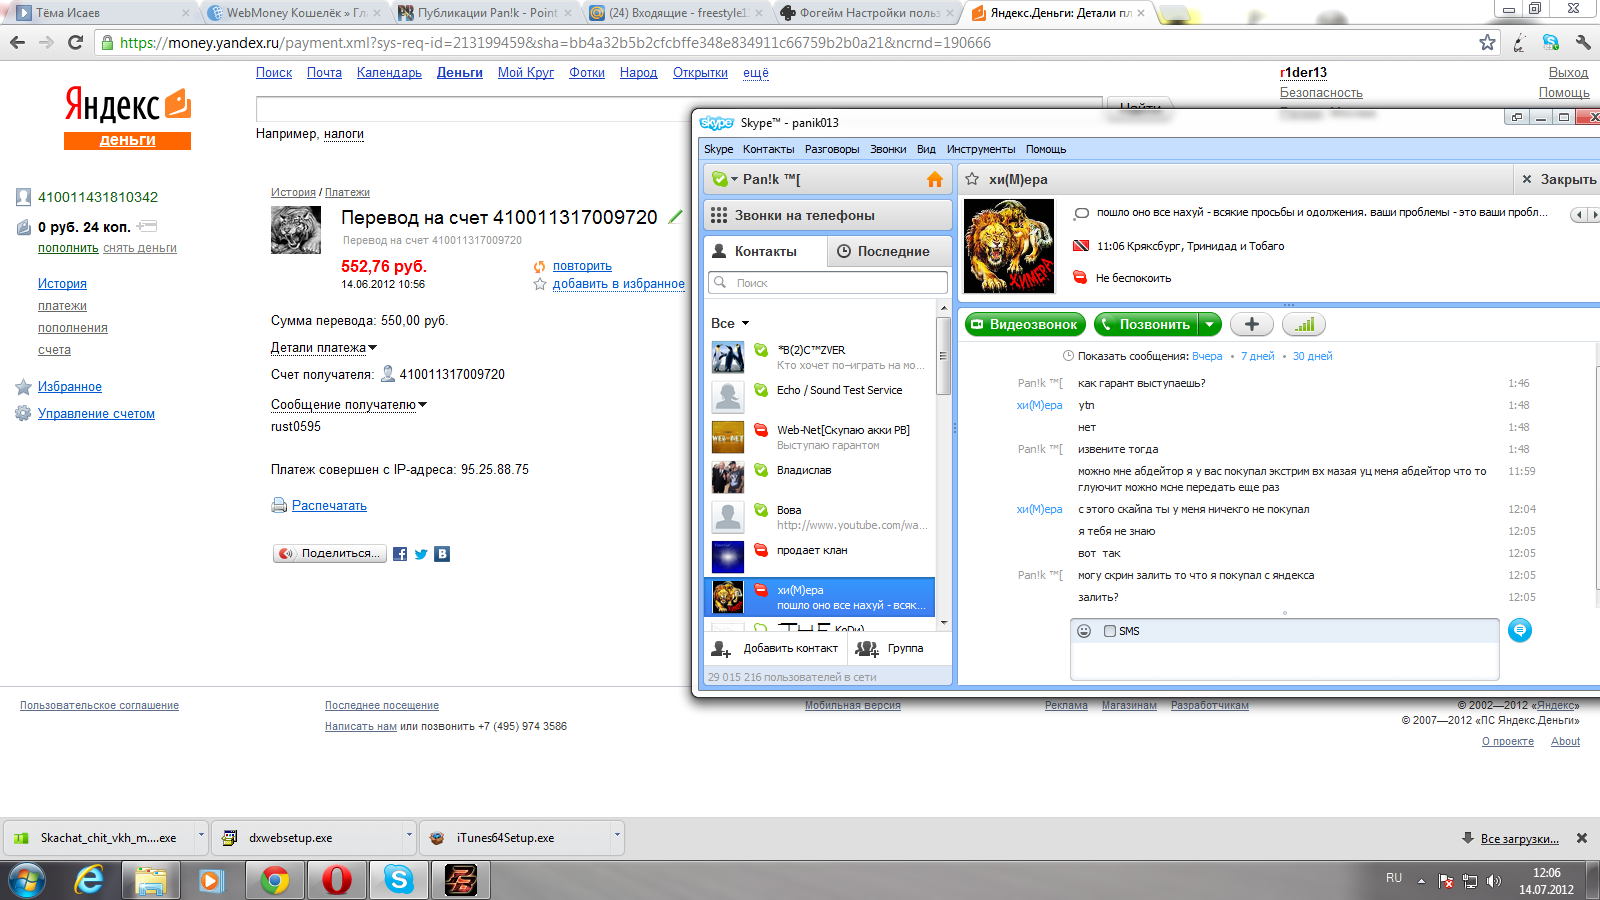Viewport: 1600px width, 900px height.
Task: Open Skype from the Windows taskbar
Action: click(x=399, y=880)
